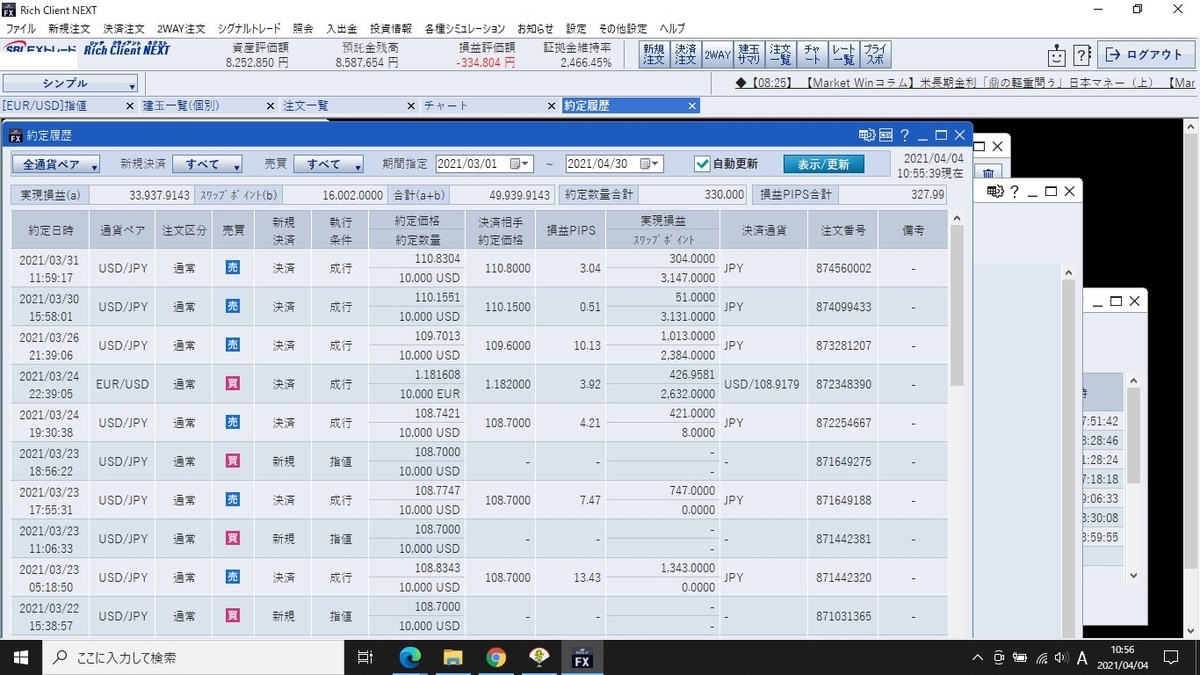Viewport: 1200px width, 675px height.
Task: Open プライスボード toolbar icon
Action: pos(875,54)
